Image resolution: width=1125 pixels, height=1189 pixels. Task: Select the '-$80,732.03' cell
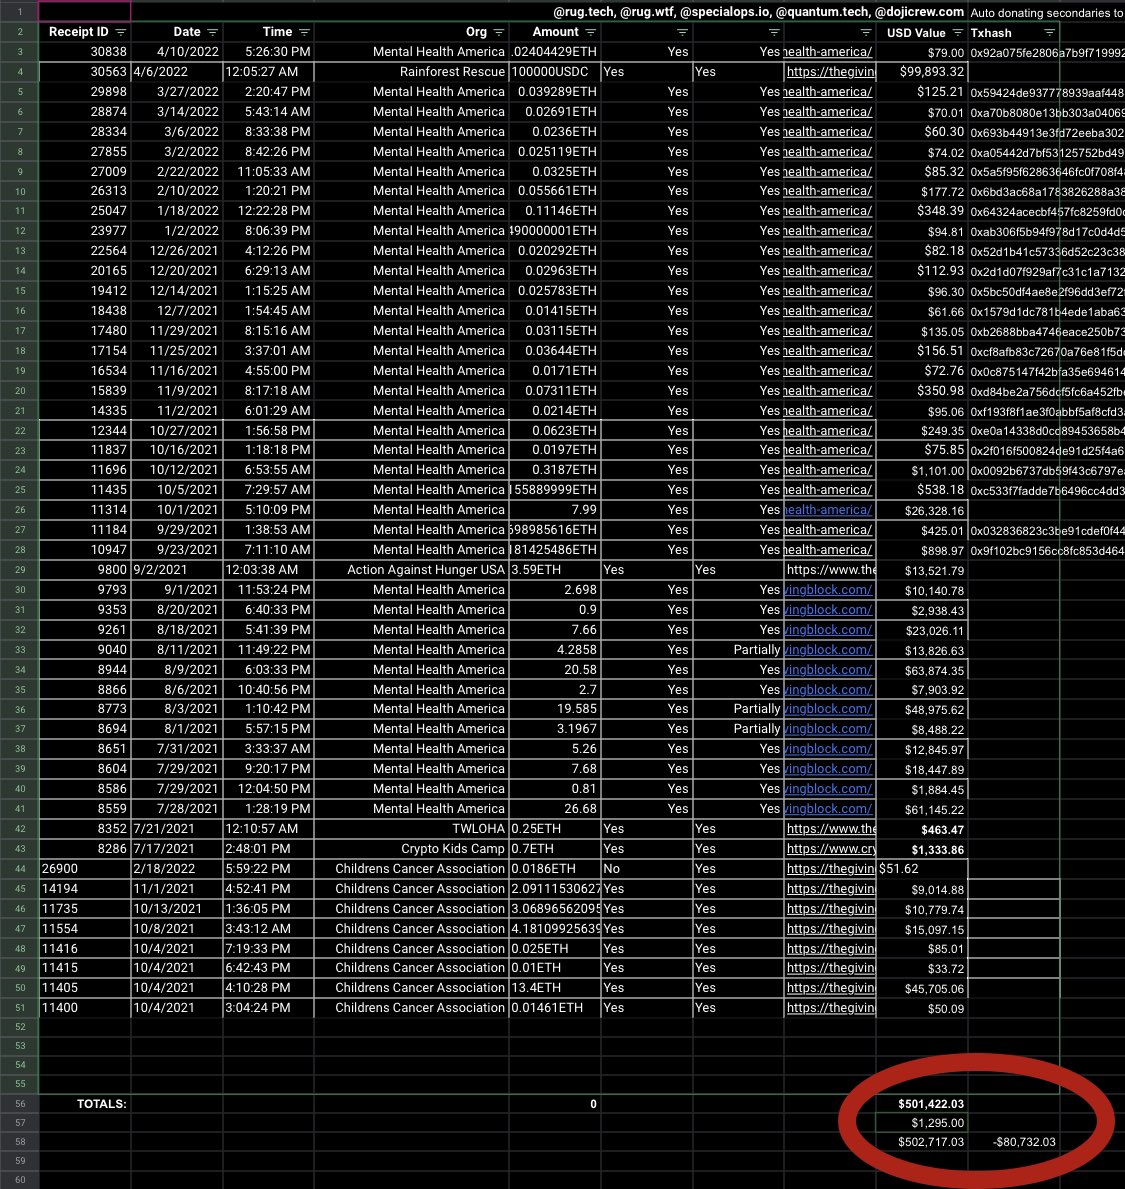click(x=1014, y=1142)
